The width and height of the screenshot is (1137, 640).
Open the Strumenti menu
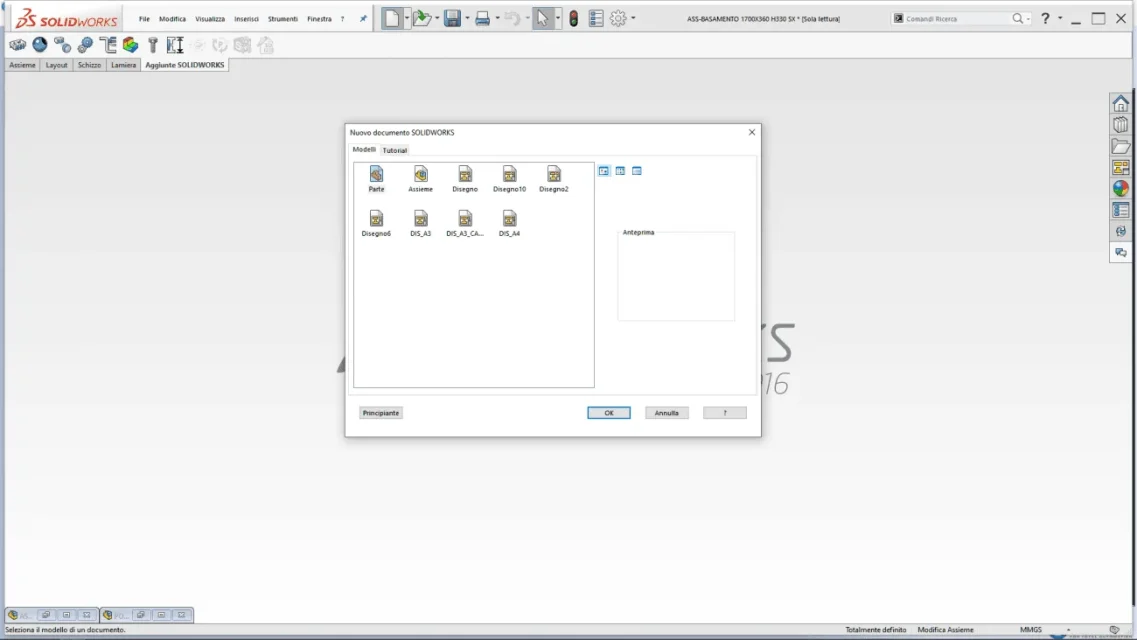point(283,19)
